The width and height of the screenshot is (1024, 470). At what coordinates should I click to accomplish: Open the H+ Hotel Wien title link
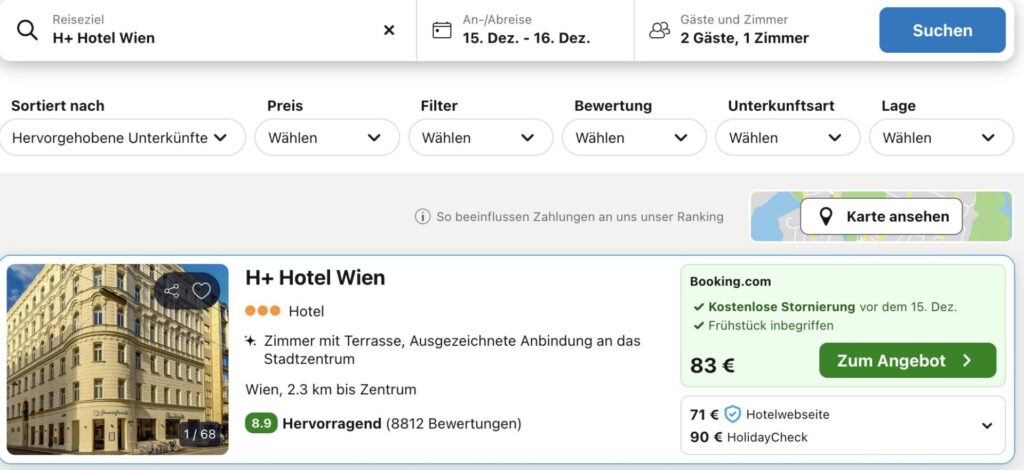pos(315,277)
